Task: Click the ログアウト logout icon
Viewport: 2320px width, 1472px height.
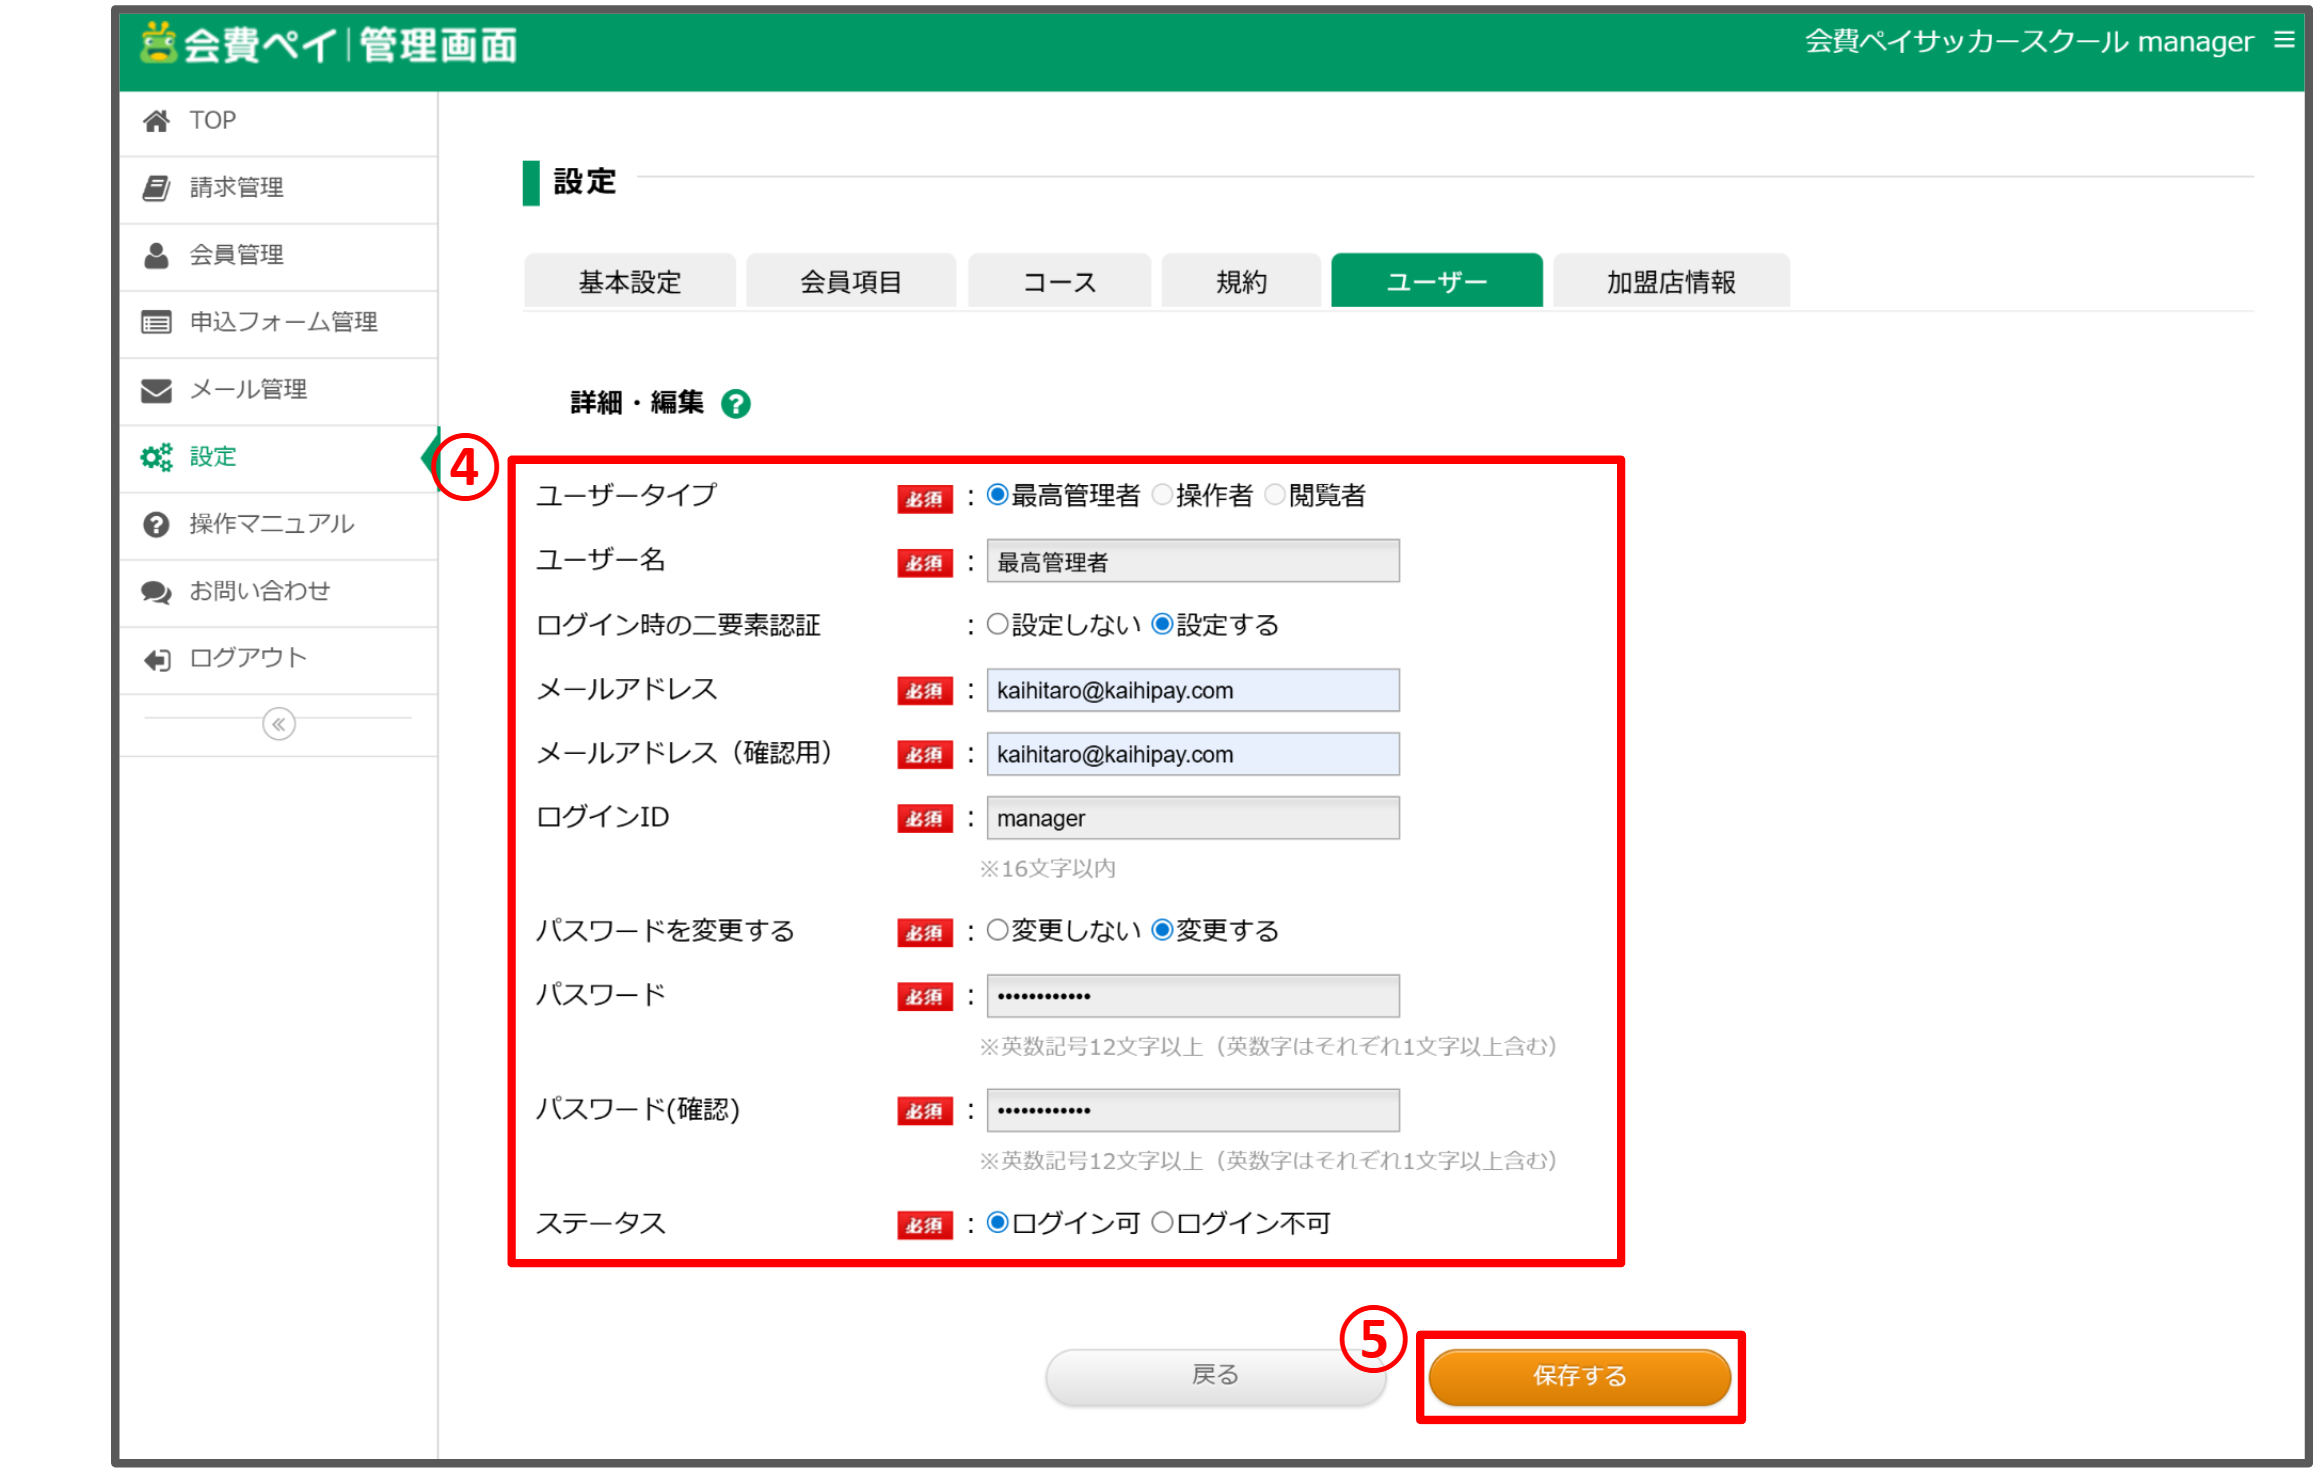Action: pyautogui.click(x=156, y=659)
